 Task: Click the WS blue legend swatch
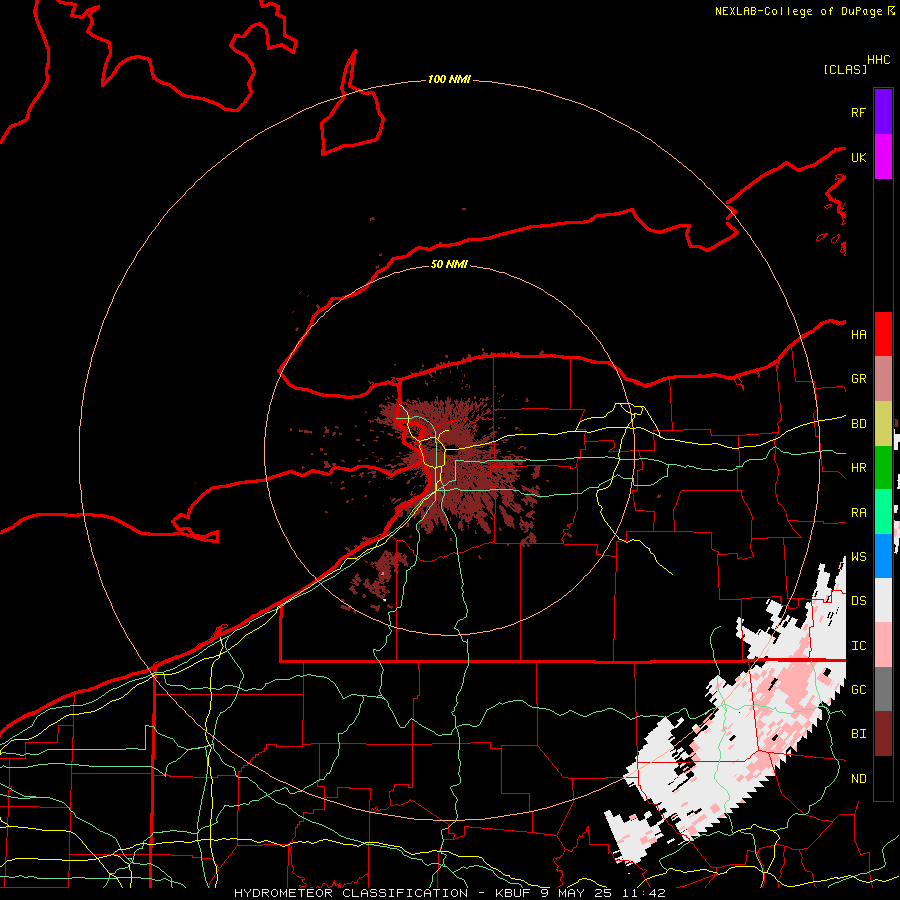click(x=883, y=556)
